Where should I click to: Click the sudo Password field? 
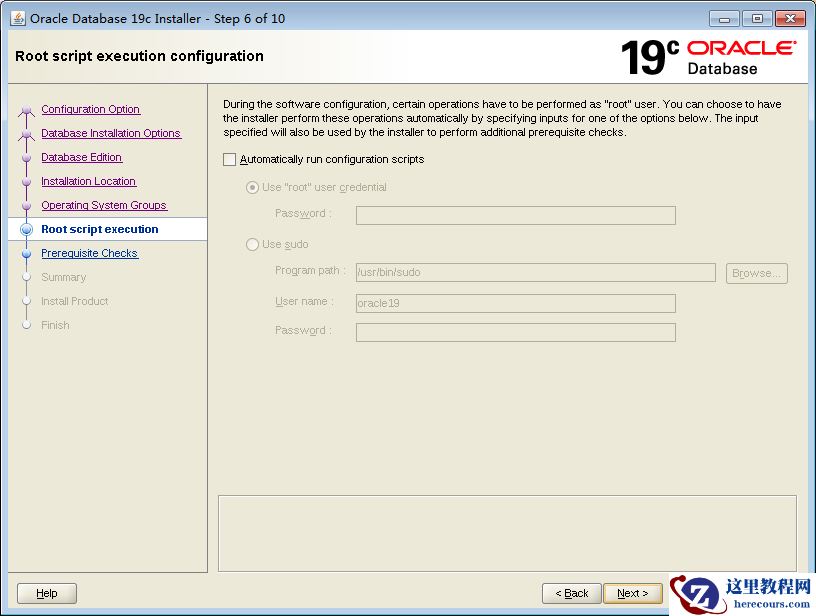click(515, 332)
